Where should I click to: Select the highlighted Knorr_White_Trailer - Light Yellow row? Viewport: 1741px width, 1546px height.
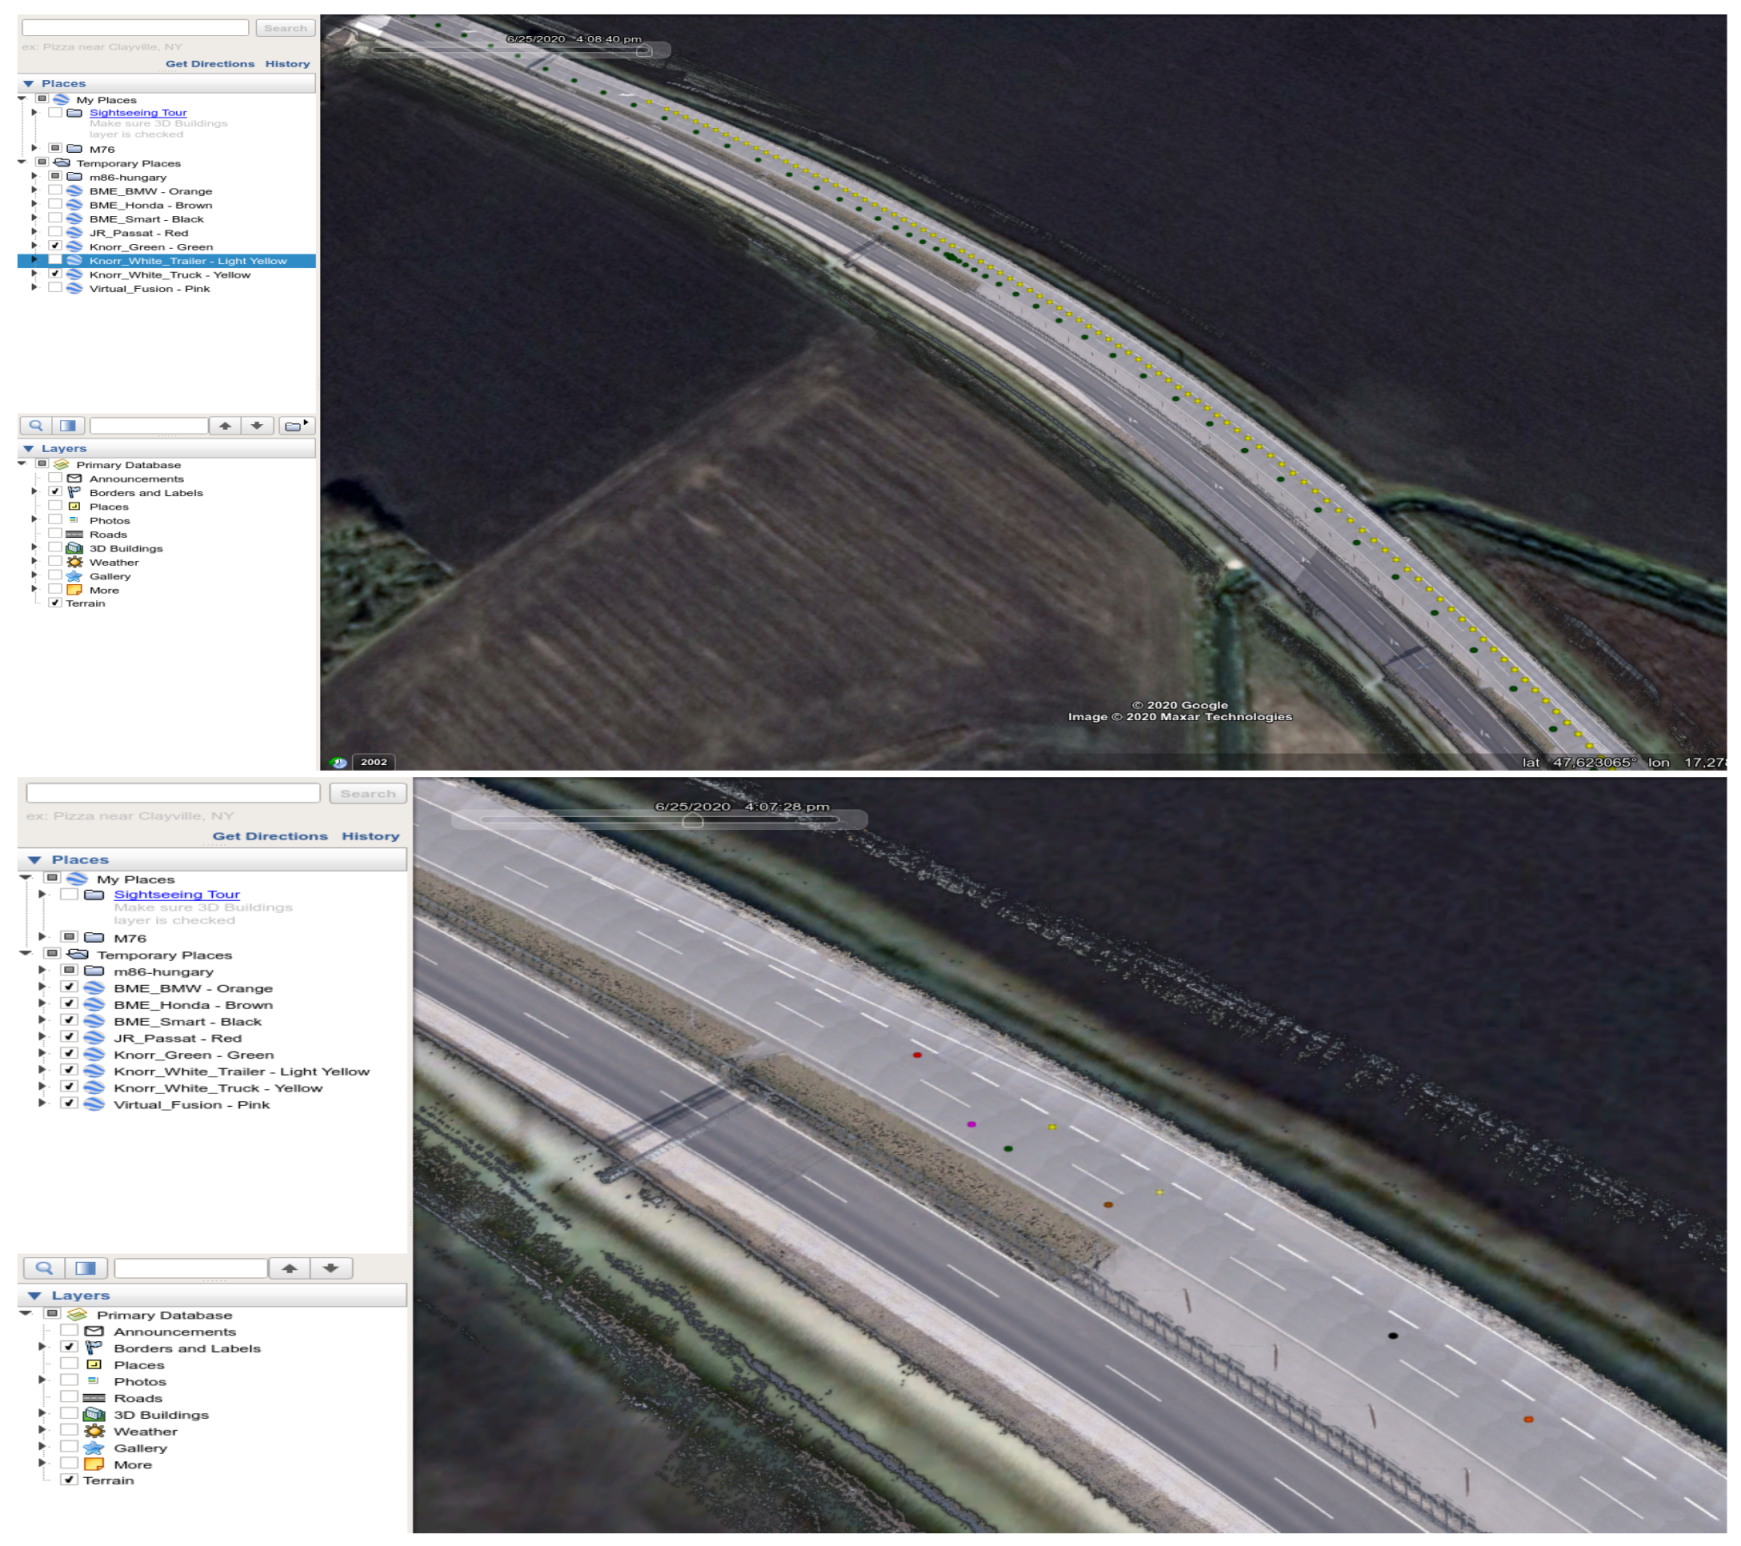[x=187, y=261]
